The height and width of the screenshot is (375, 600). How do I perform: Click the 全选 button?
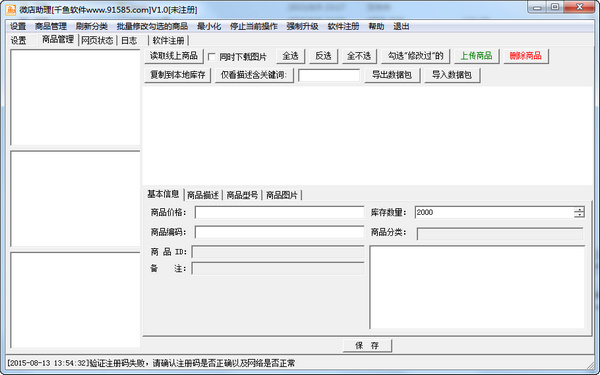point(290,56)
